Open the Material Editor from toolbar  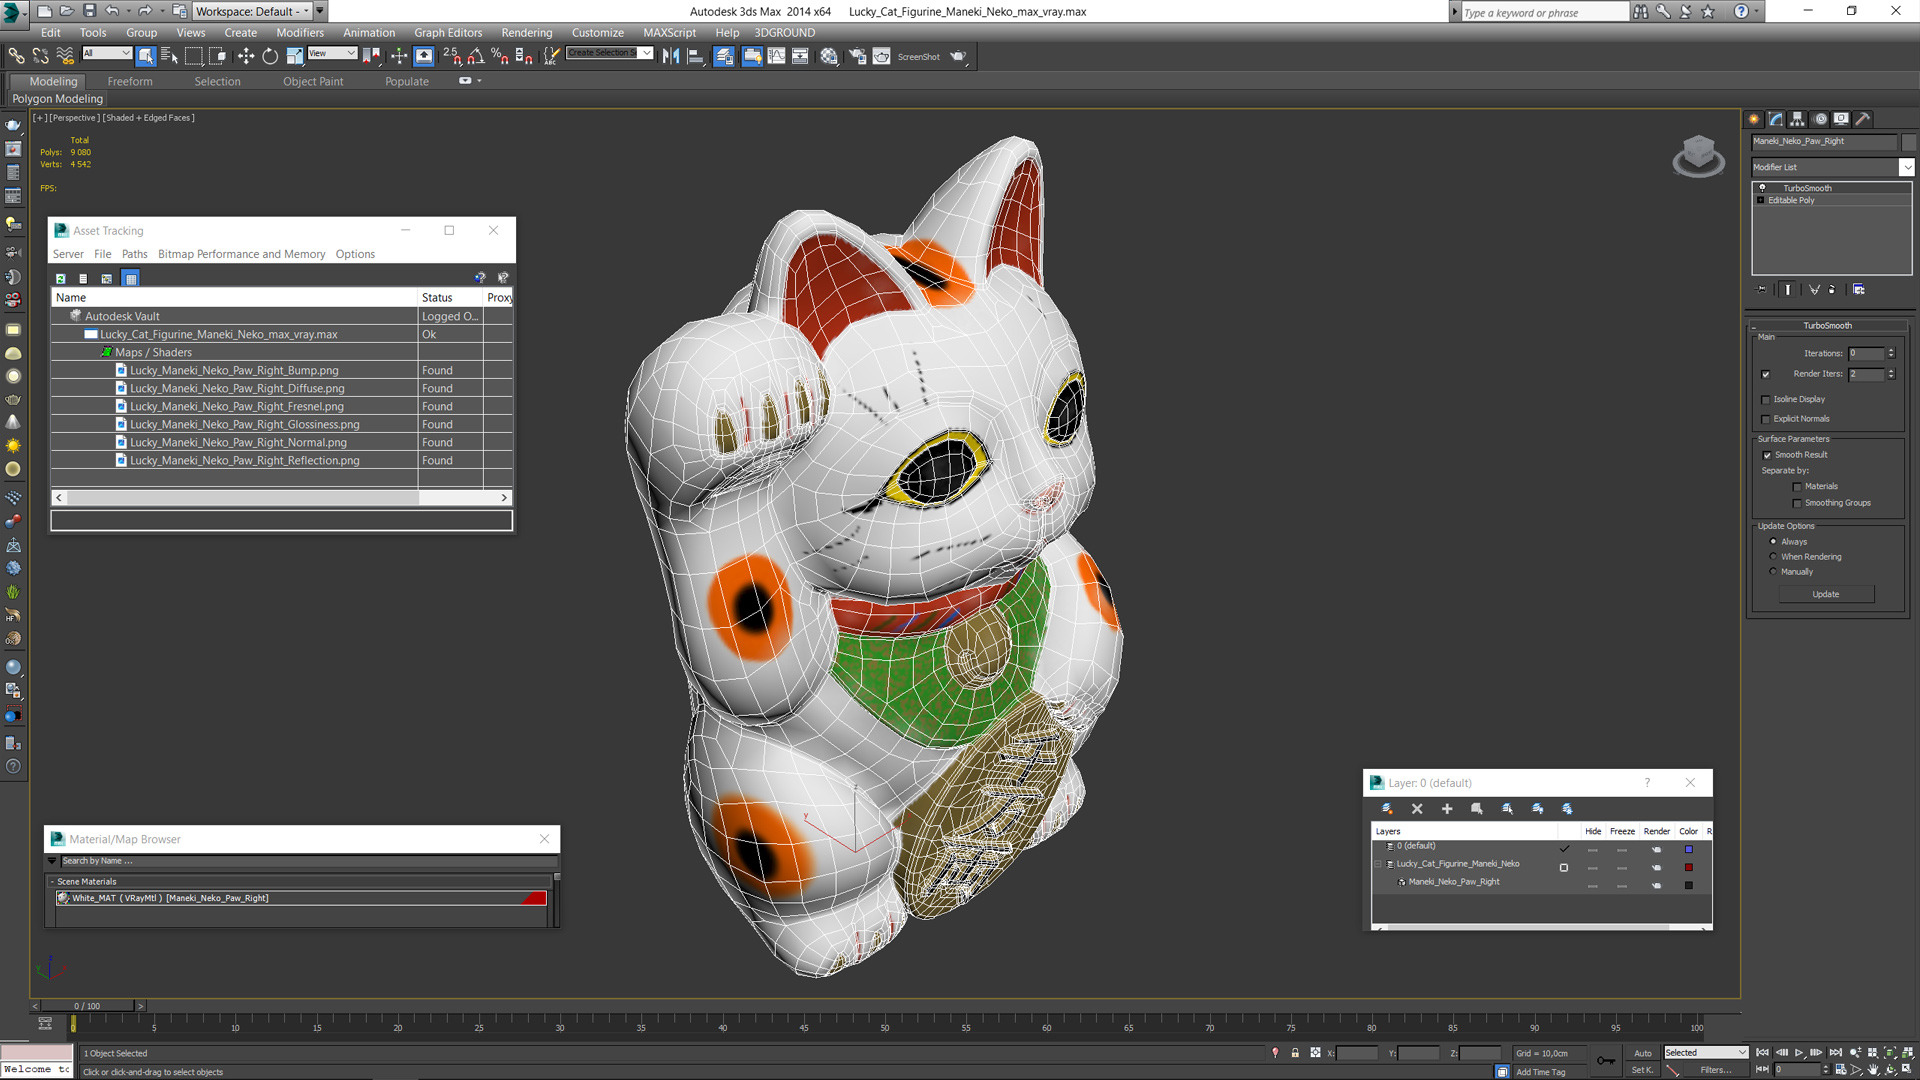(x=829, y=57)
